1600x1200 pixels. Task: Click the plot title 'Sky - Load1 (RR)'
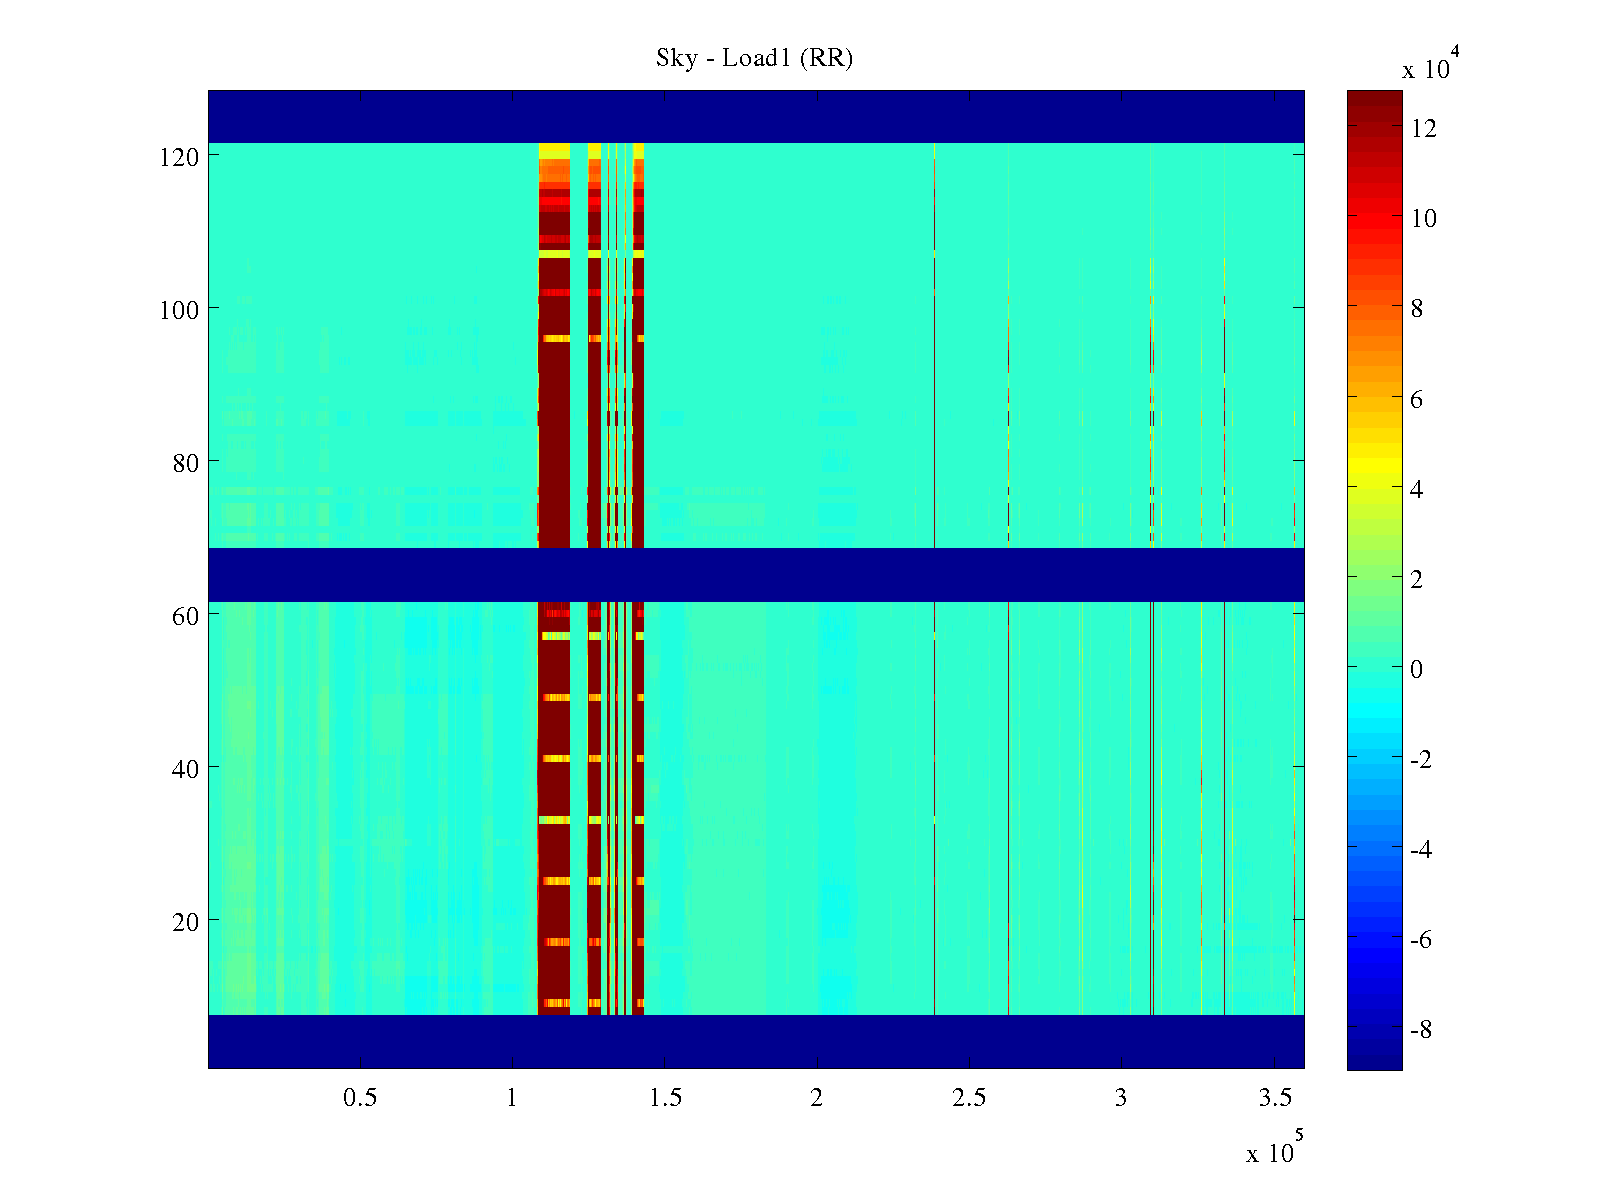[754, 58]
